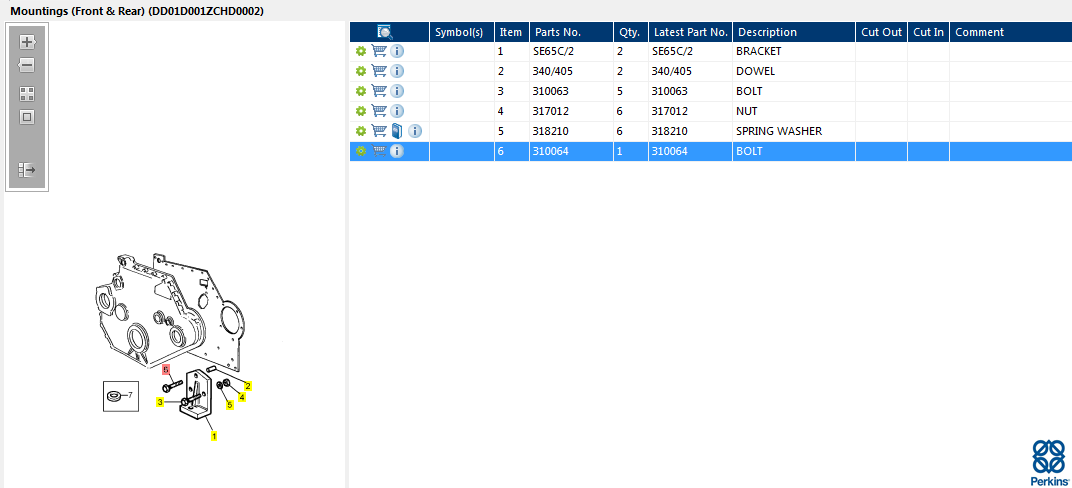1072x488 pixels.
Task: Click parts number 310063 cell
Action: [x=571, y=91]
